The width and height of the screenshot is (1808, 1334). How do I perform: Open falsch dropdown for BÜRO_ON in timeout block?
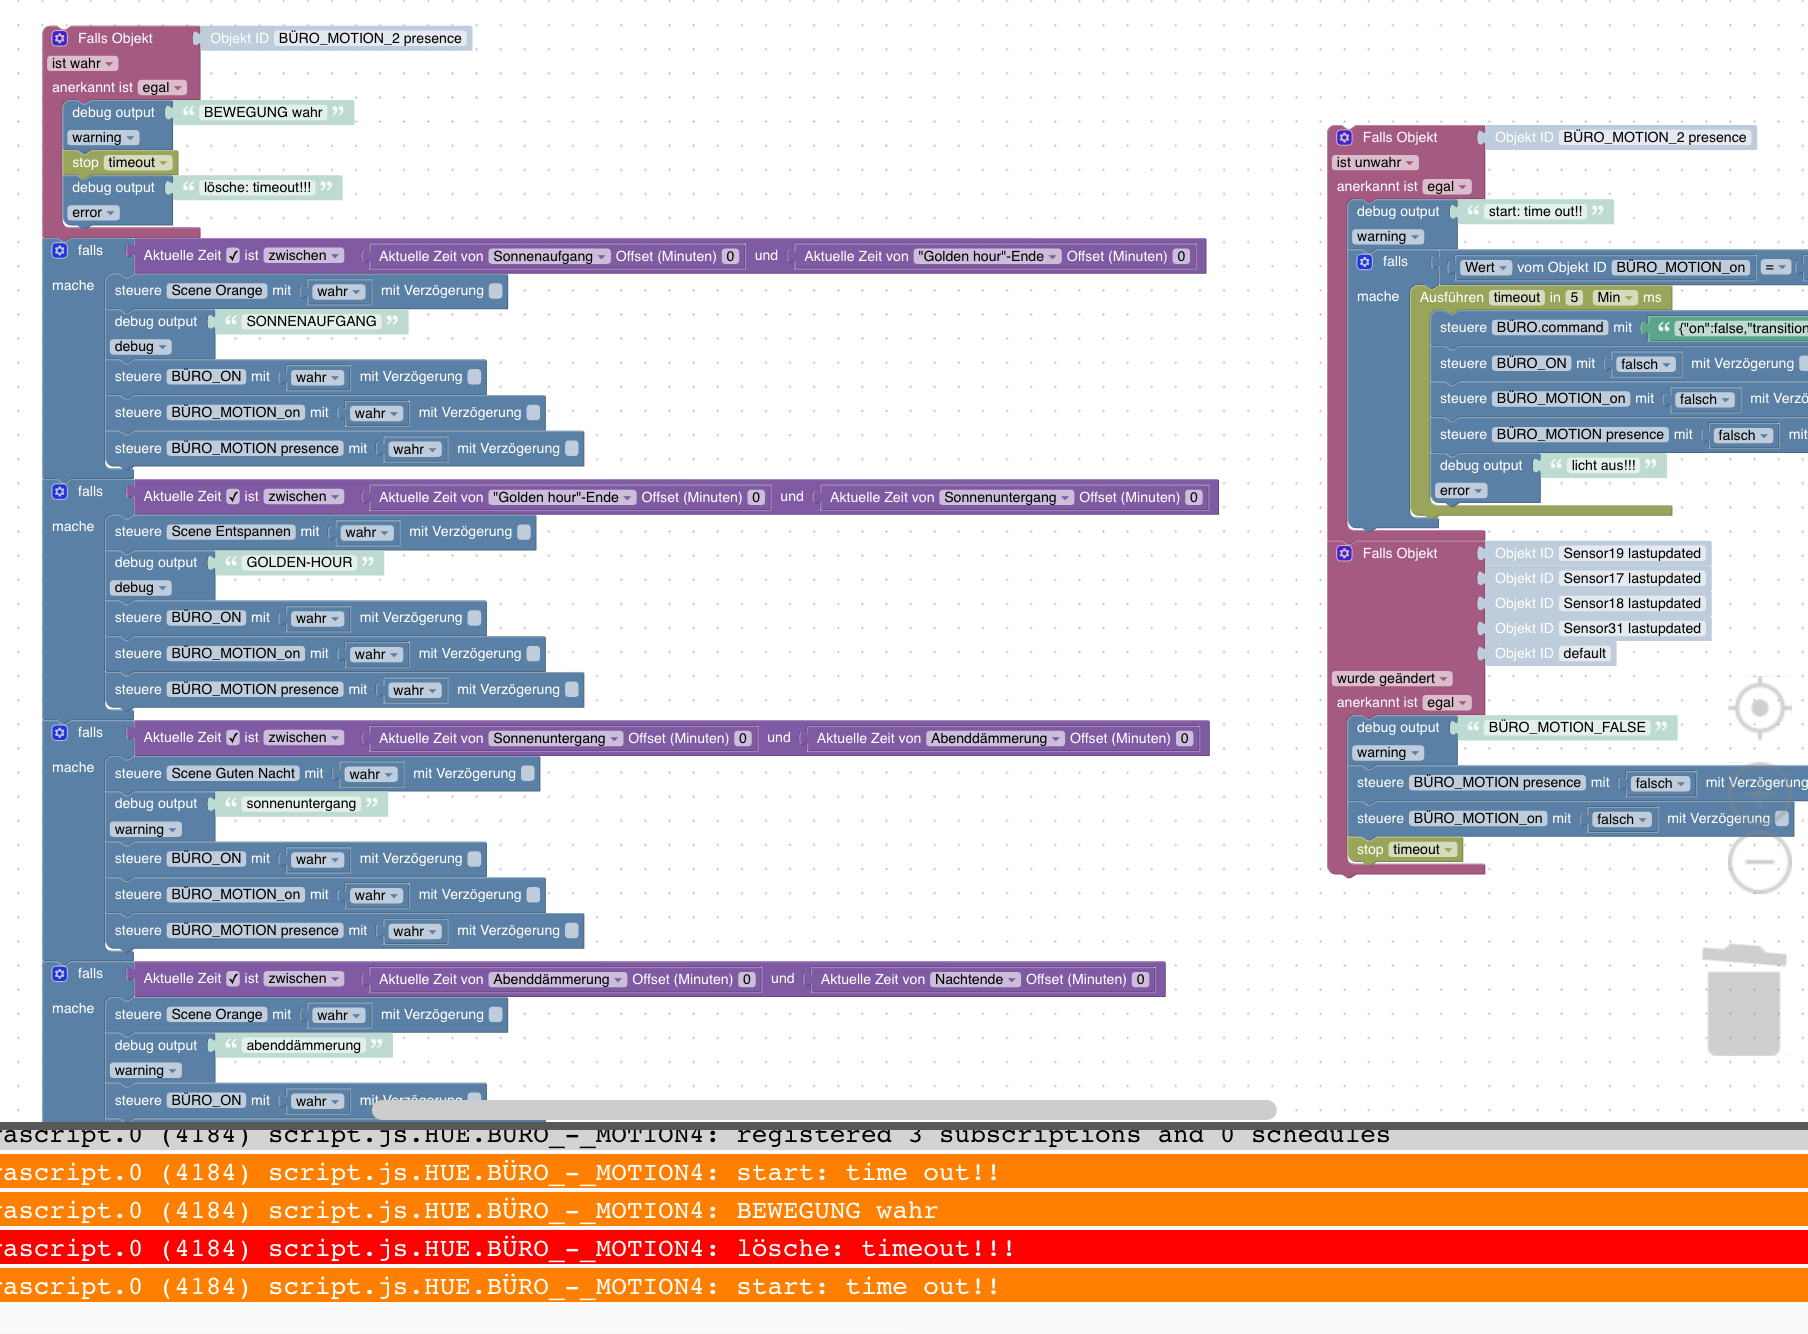pos(1645,364)
